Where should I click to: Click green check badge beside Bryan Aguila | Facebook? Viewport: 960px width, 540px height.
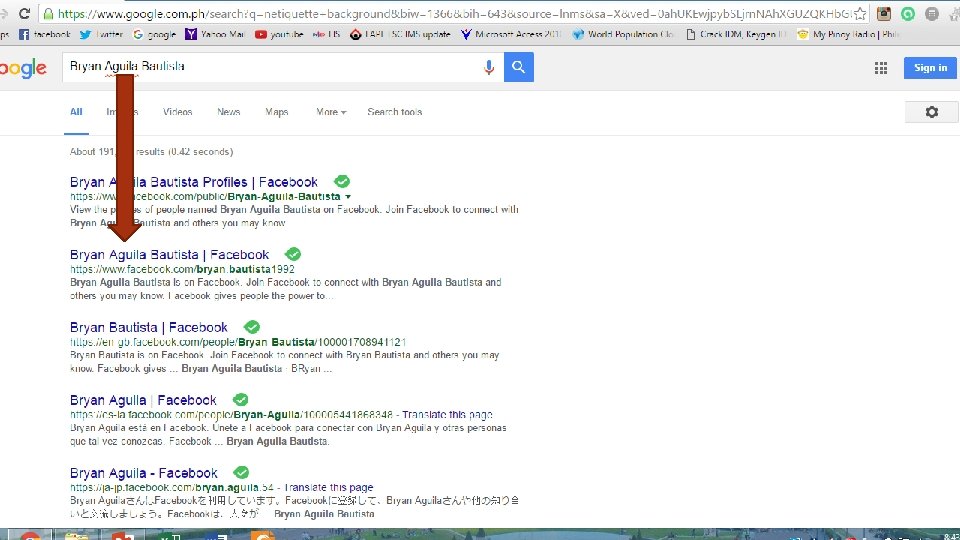[241, 400]
